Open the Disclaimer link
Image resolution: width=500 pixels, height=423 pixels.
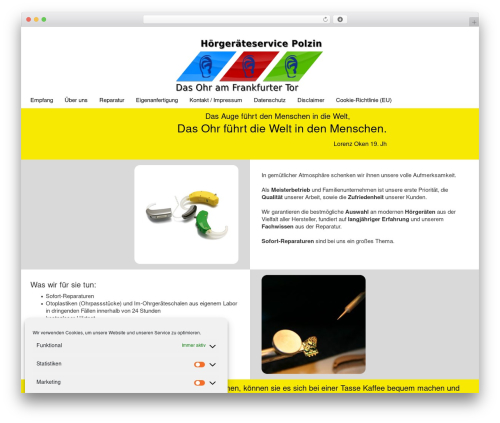pos(311,100)
